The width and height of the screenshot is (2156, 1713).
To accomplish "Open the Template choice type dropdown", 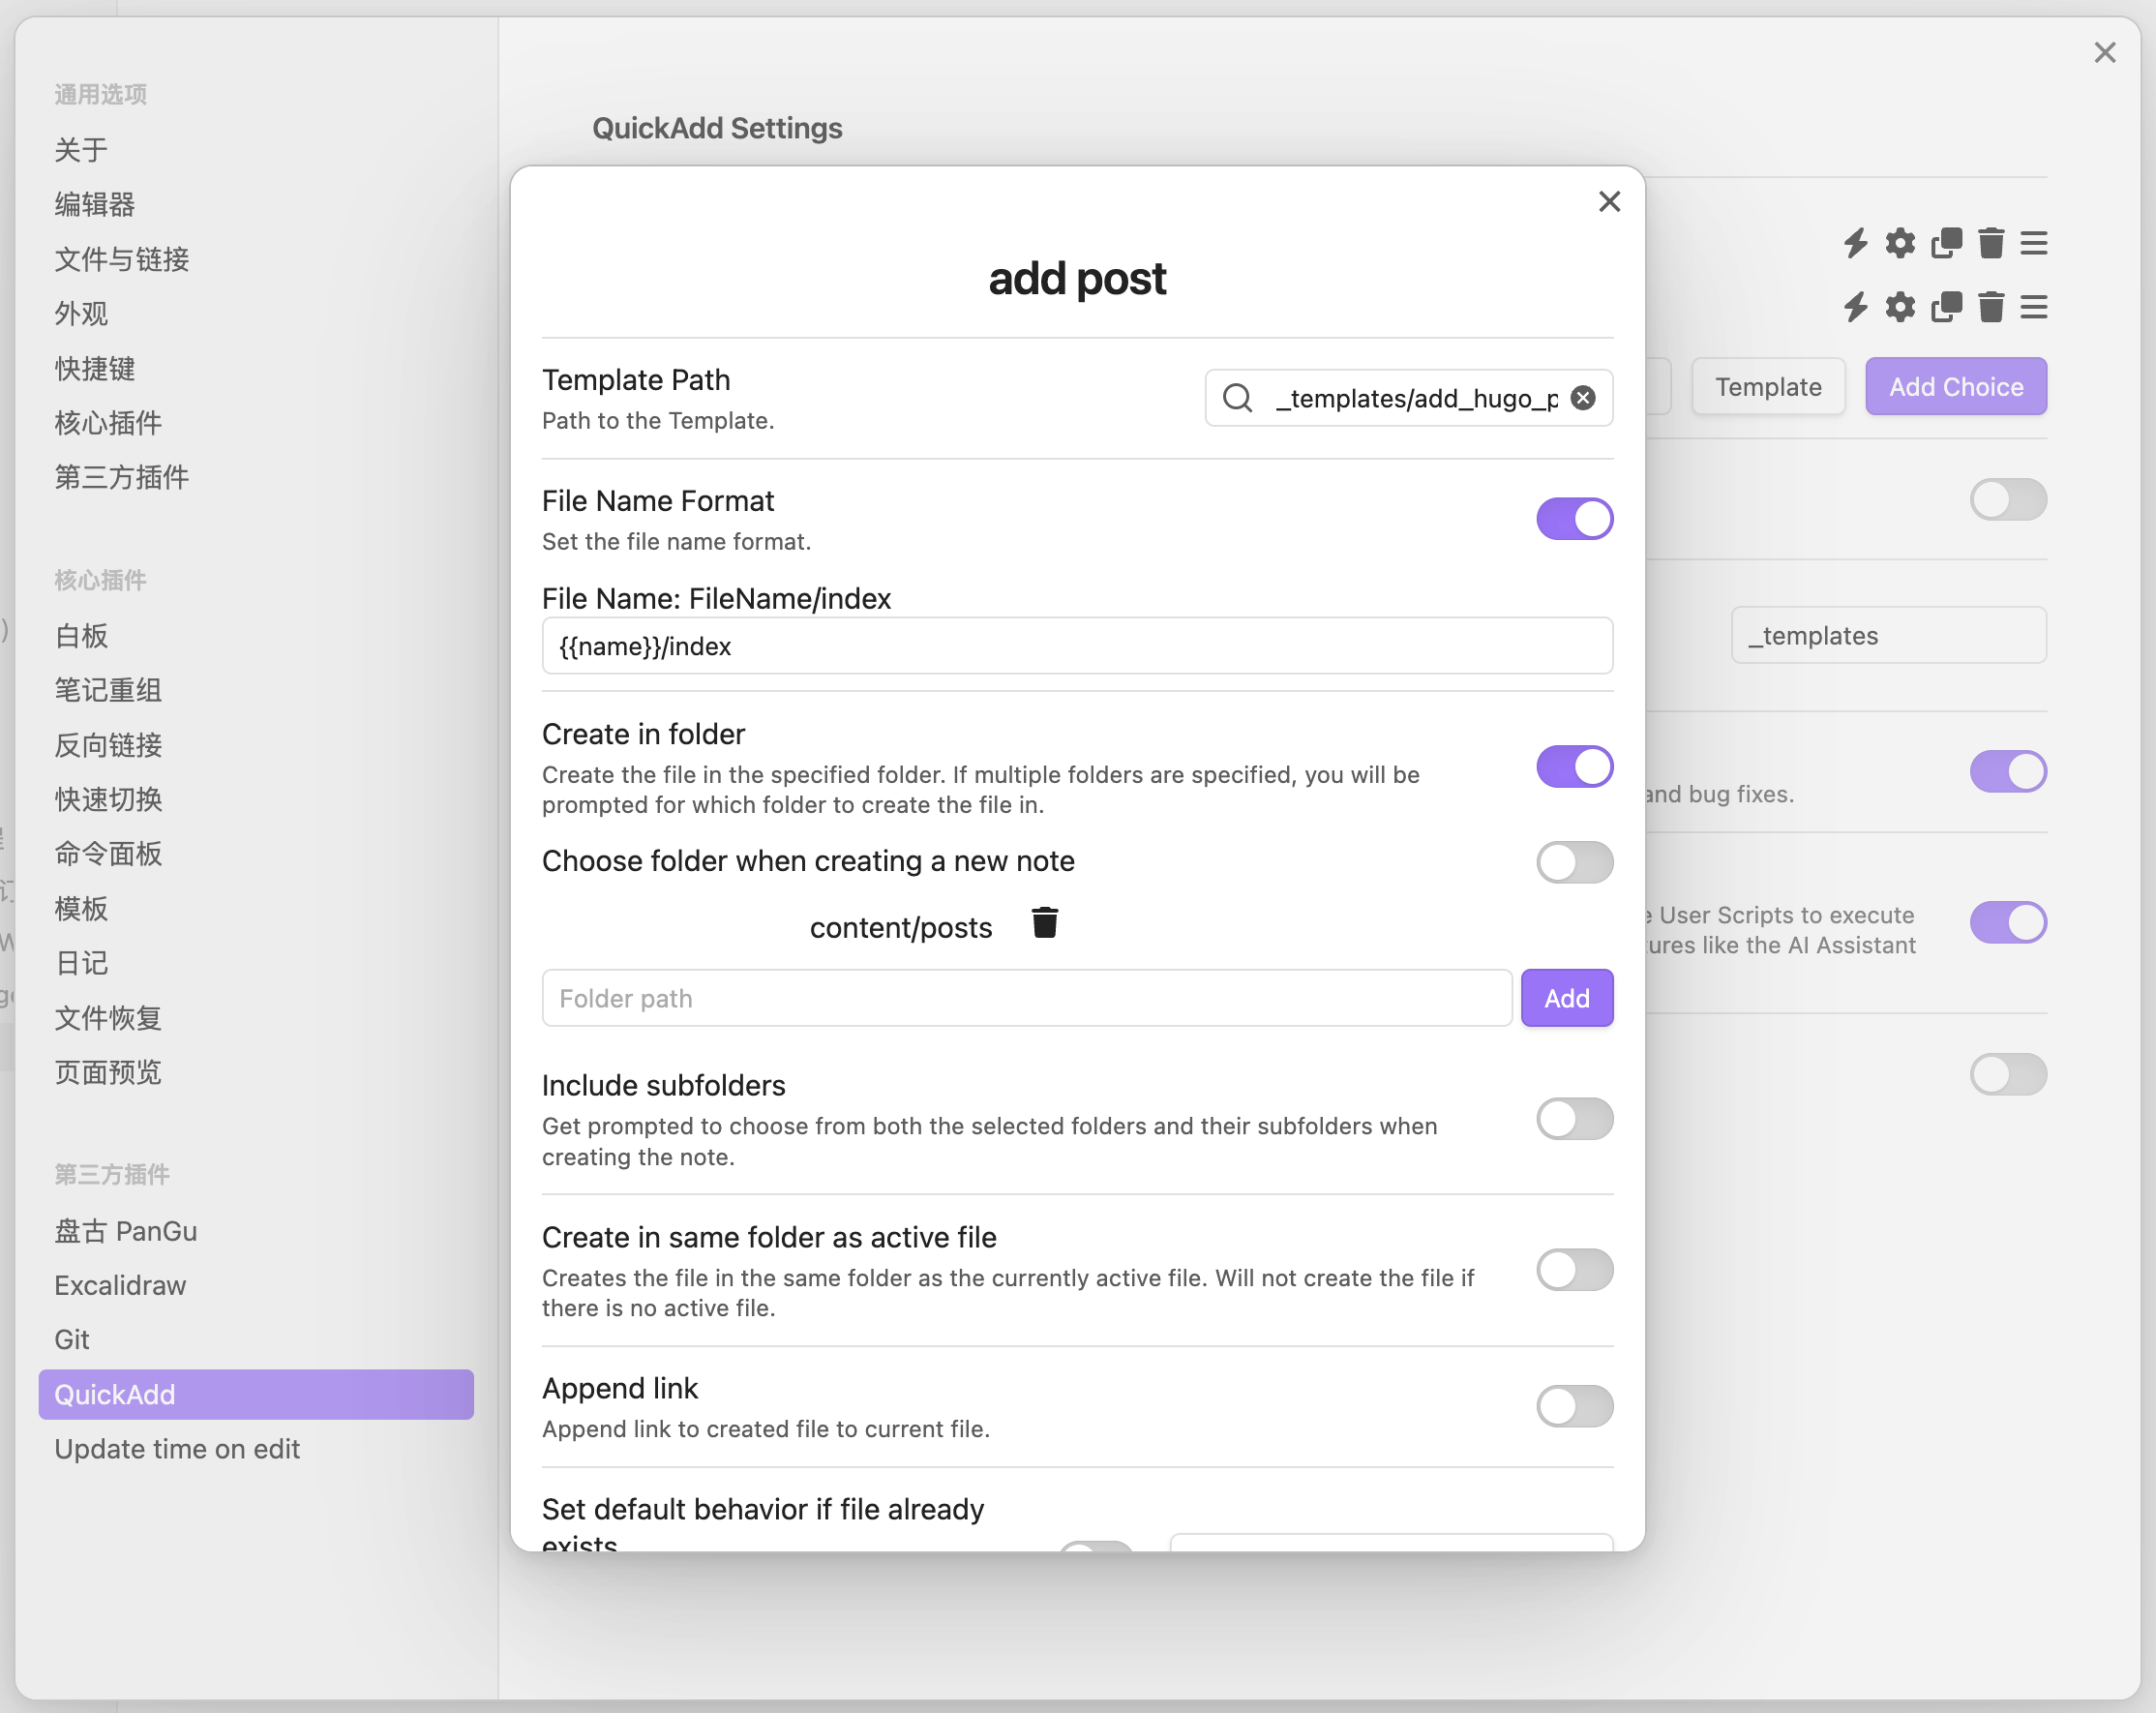I will (1767, 387).
